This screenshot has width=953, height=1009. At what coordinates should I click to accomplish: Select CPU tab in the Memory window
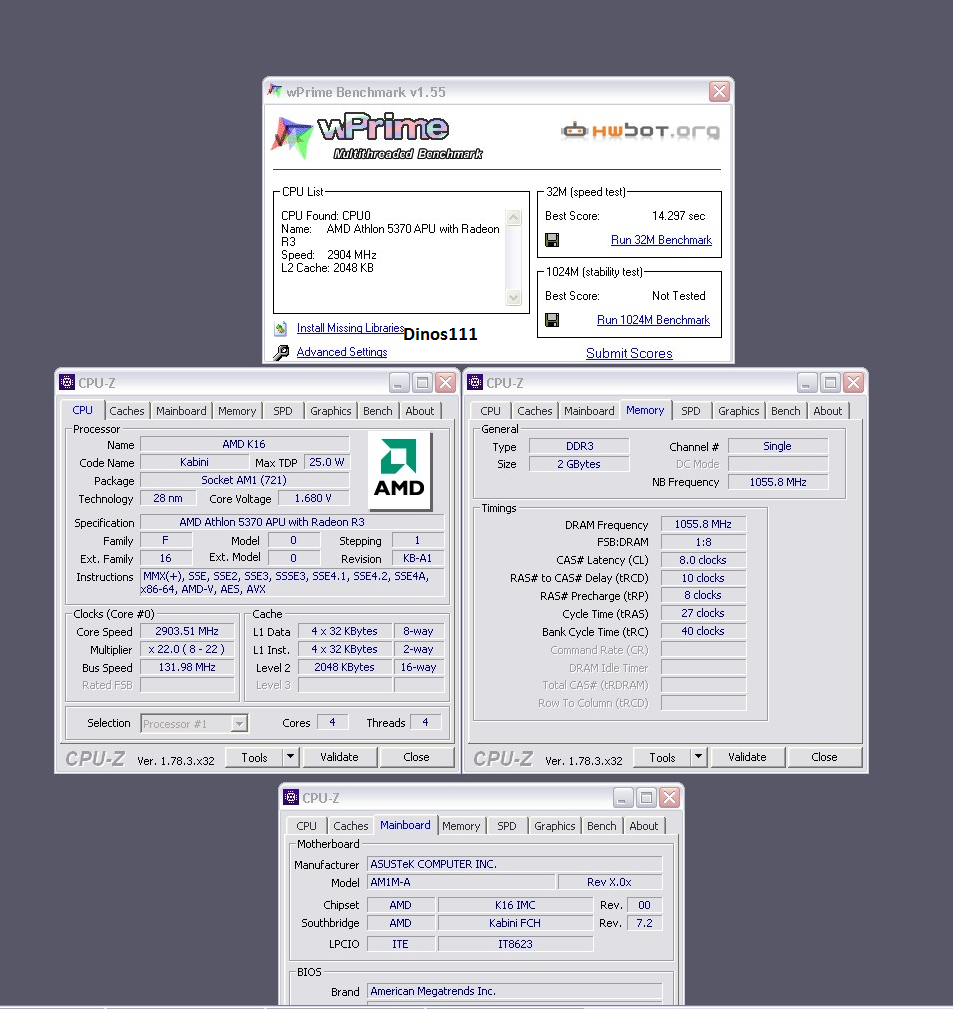(490, 411)
